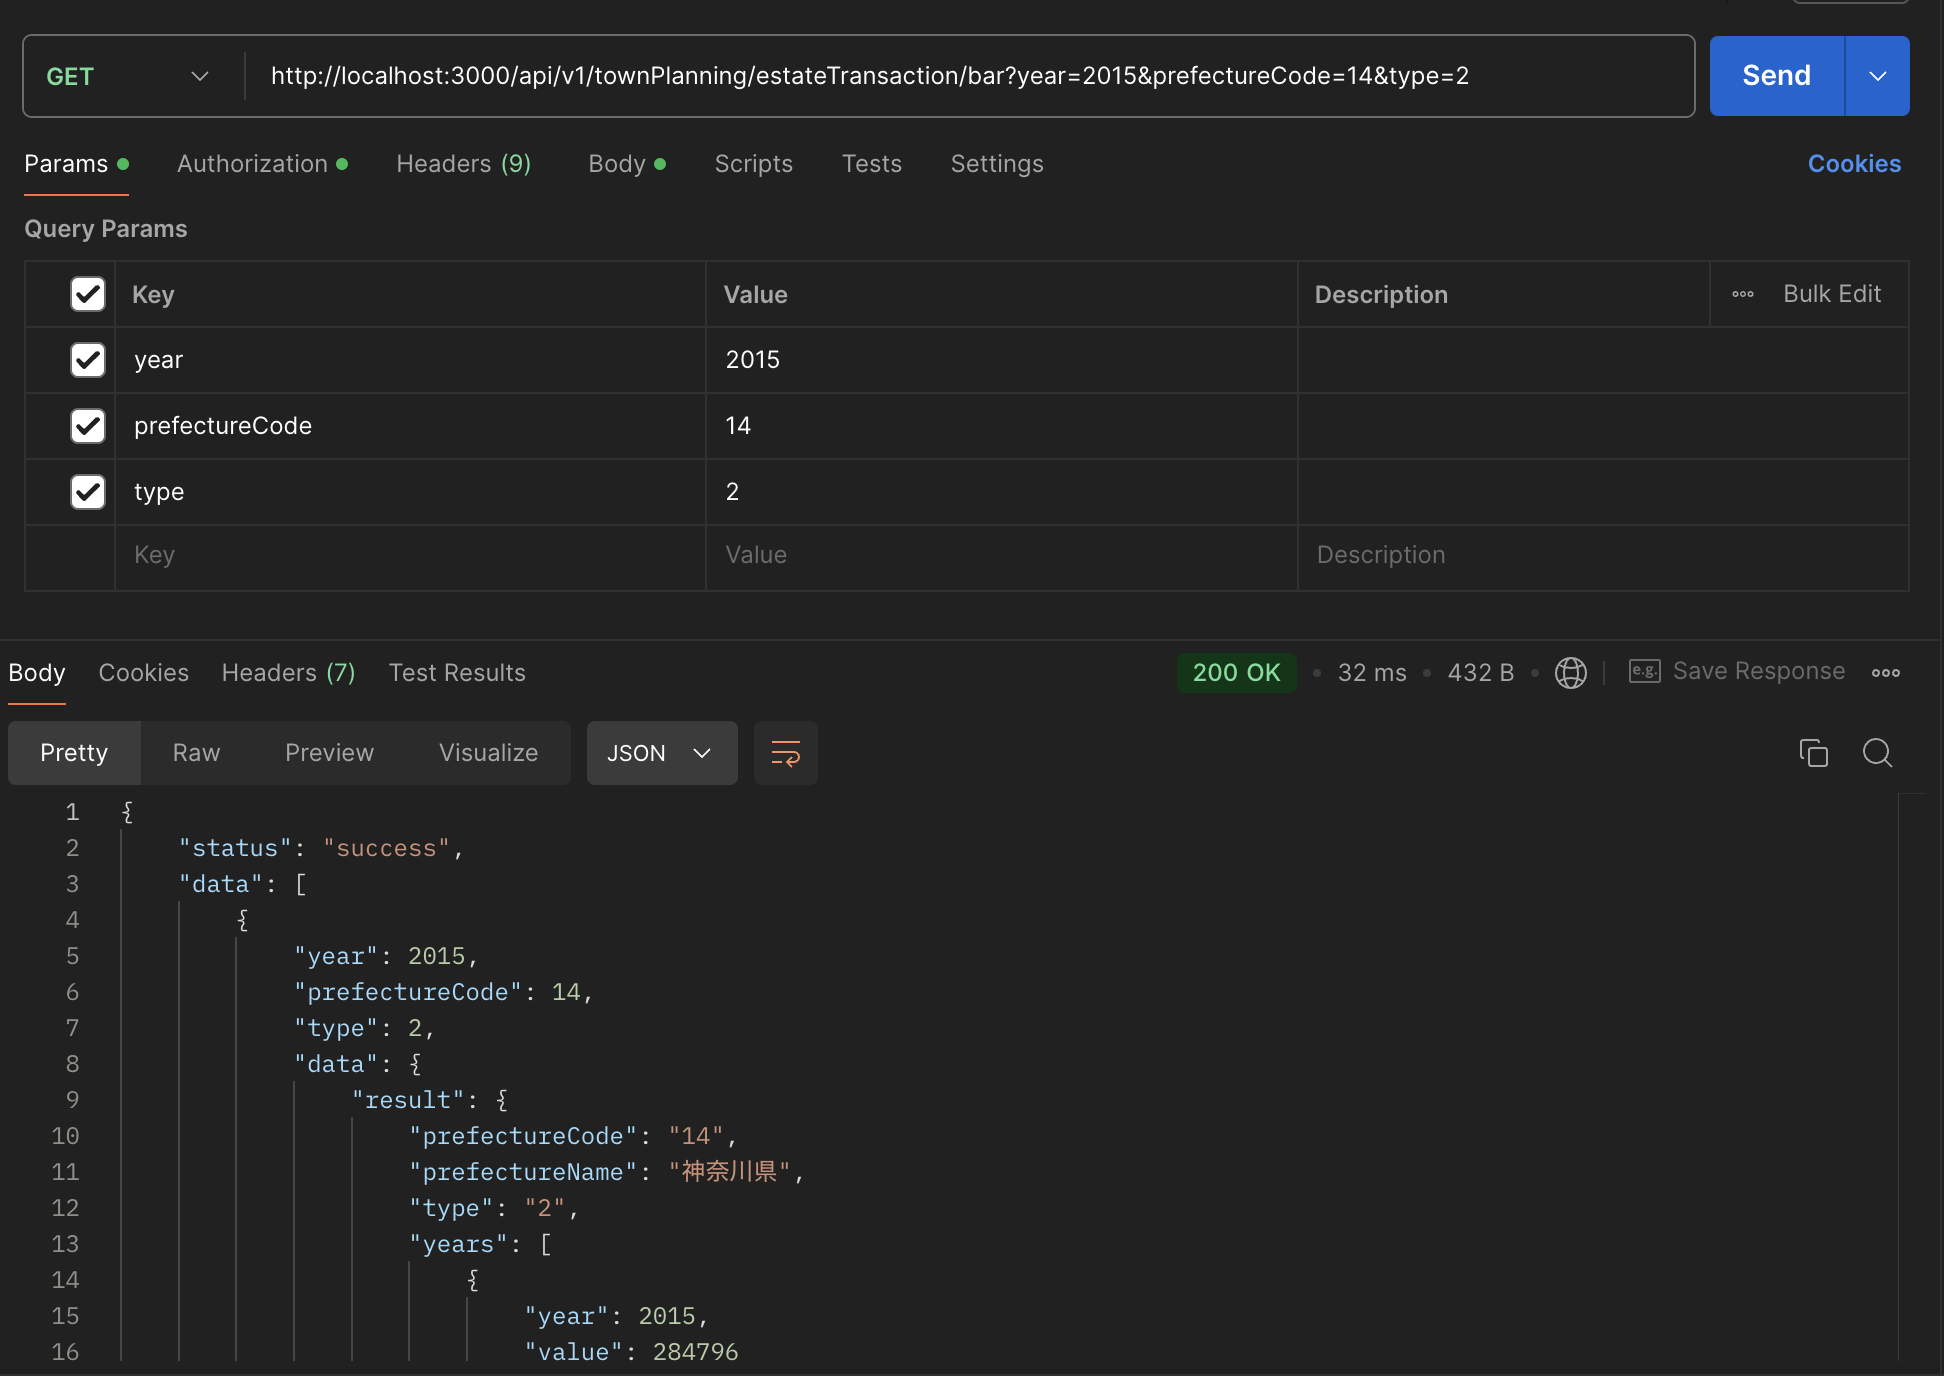Click the 432 B response size

(x=1480, y=673)
